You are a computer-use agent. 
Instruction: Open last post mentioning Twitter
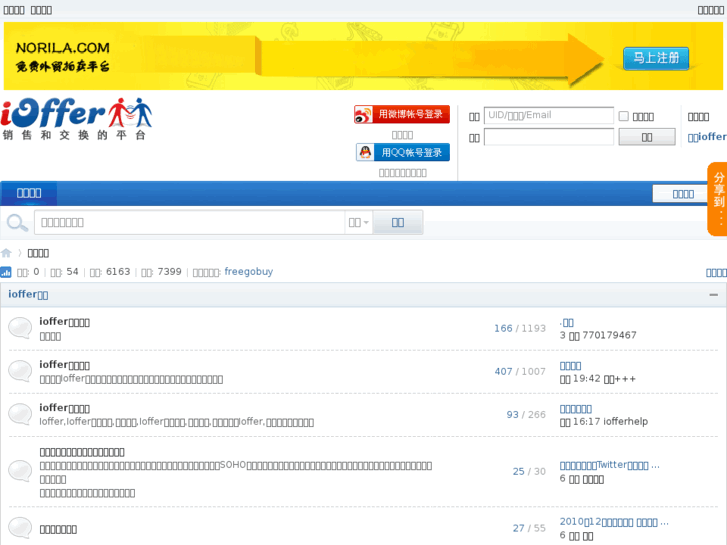pos(609,465)
